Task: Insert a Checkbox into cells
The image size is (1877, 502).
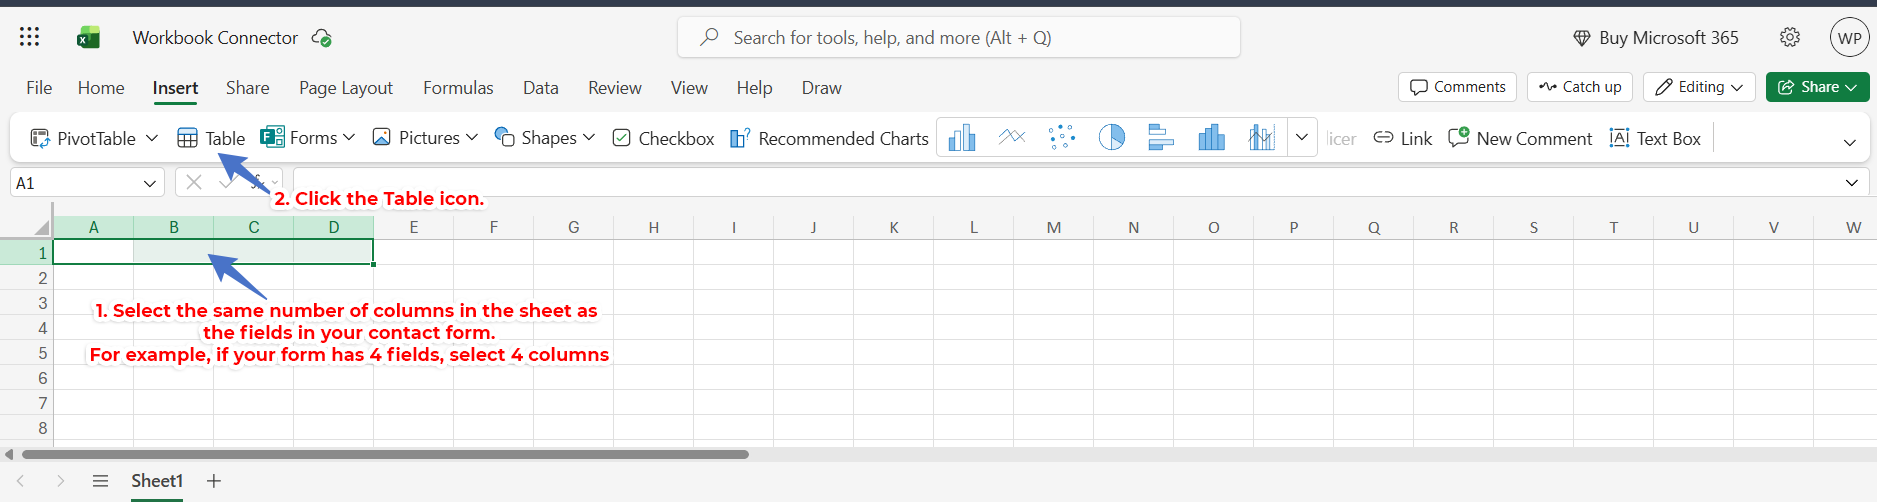Action: tap(663, 138)
